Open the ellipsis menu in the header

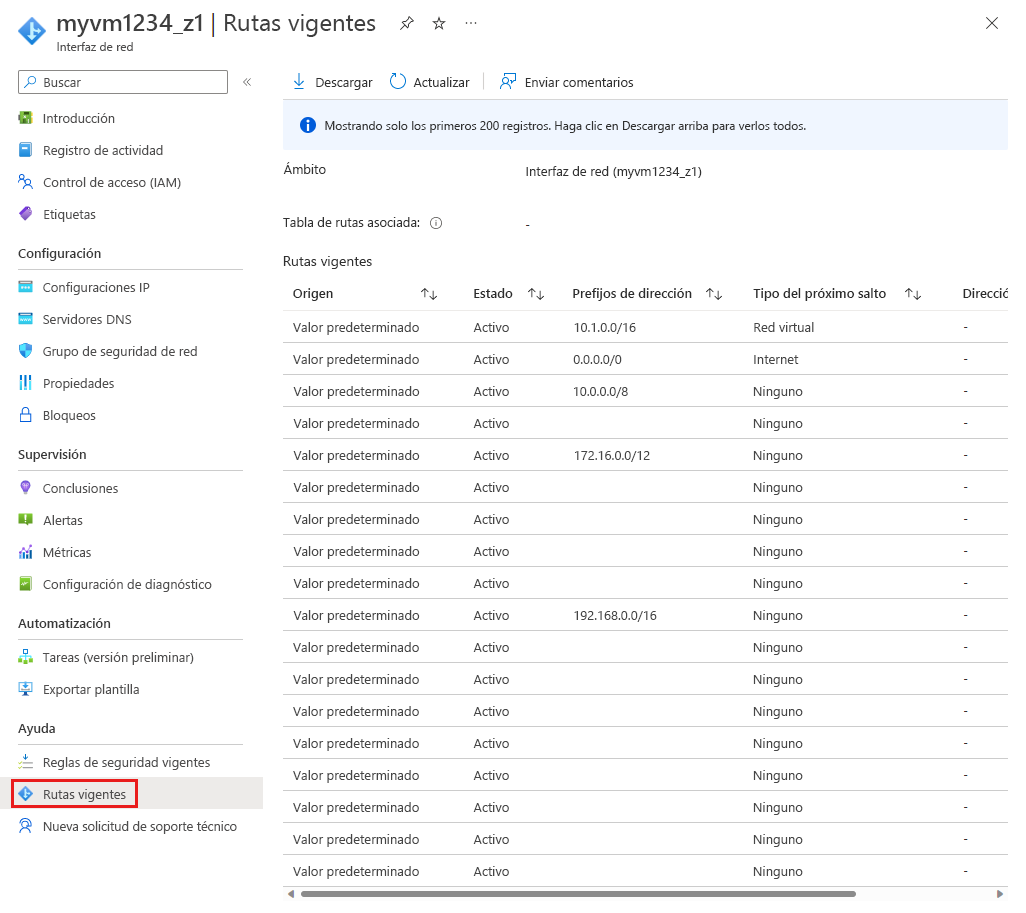470,23
